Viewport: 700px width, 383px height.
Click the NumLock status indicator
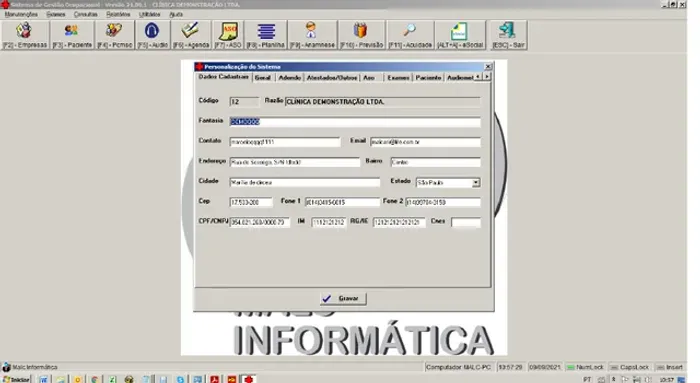pos(585,367)
